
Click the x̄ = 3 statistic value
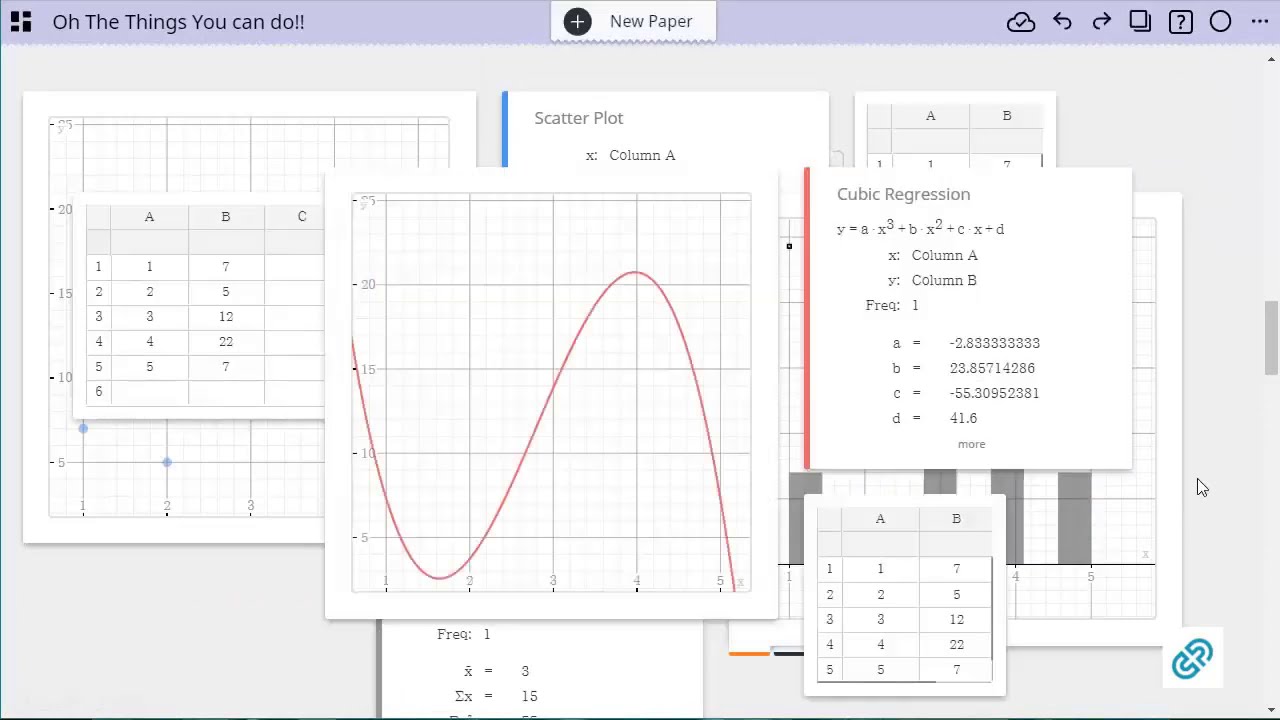[525, 671]
